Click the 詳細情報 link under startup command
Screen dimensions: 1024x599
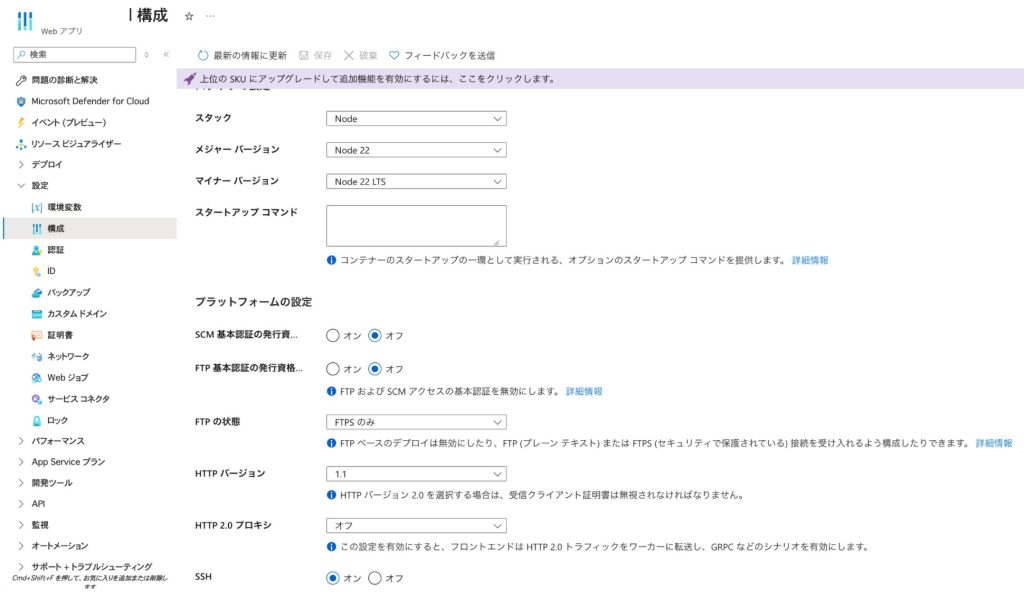point(810,260)
